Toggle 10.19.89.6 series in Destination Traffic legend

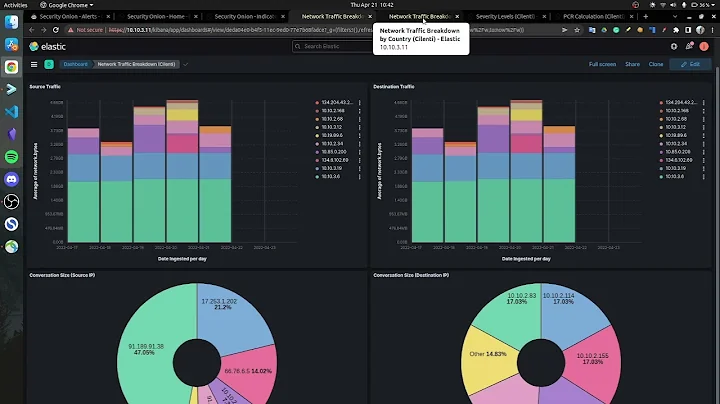pyautogui.click(x=676, y=135)
